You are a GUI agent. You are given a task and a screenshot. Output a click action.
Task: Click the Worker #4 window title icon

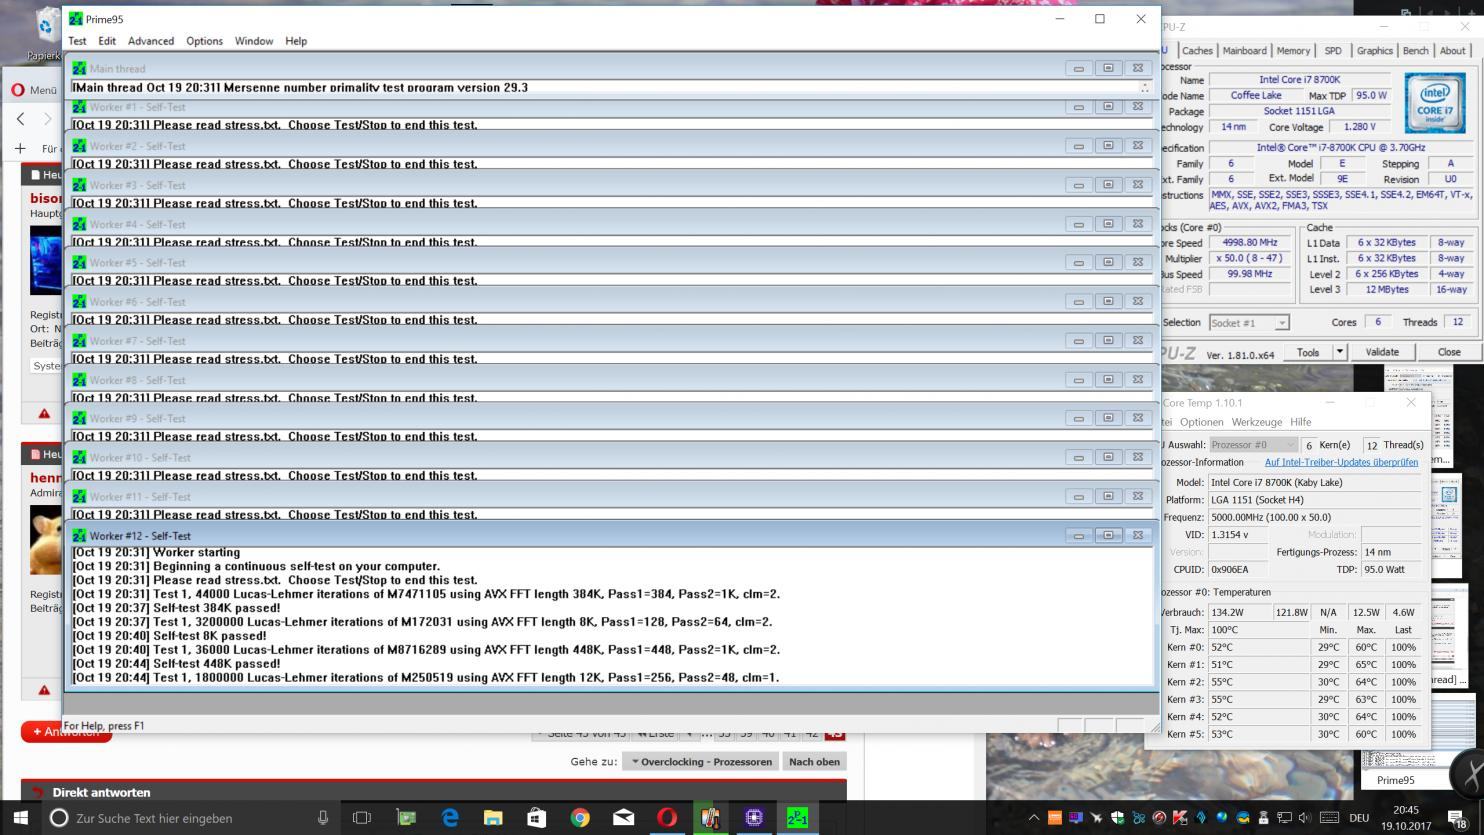point(79,224)
